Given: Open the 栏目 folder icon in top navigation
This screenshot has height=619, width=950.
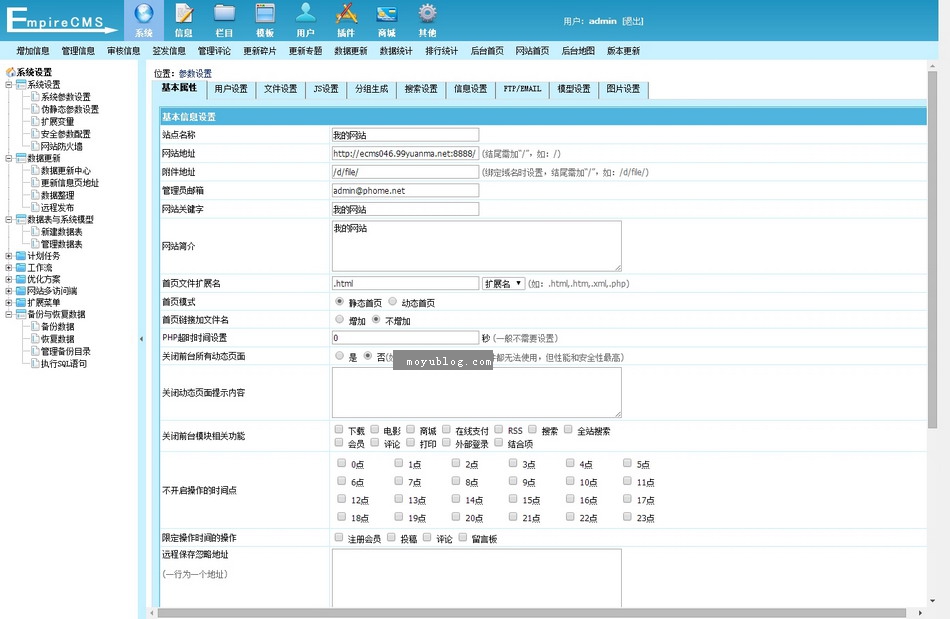Looking at the screenshot, I should point(224,13).
